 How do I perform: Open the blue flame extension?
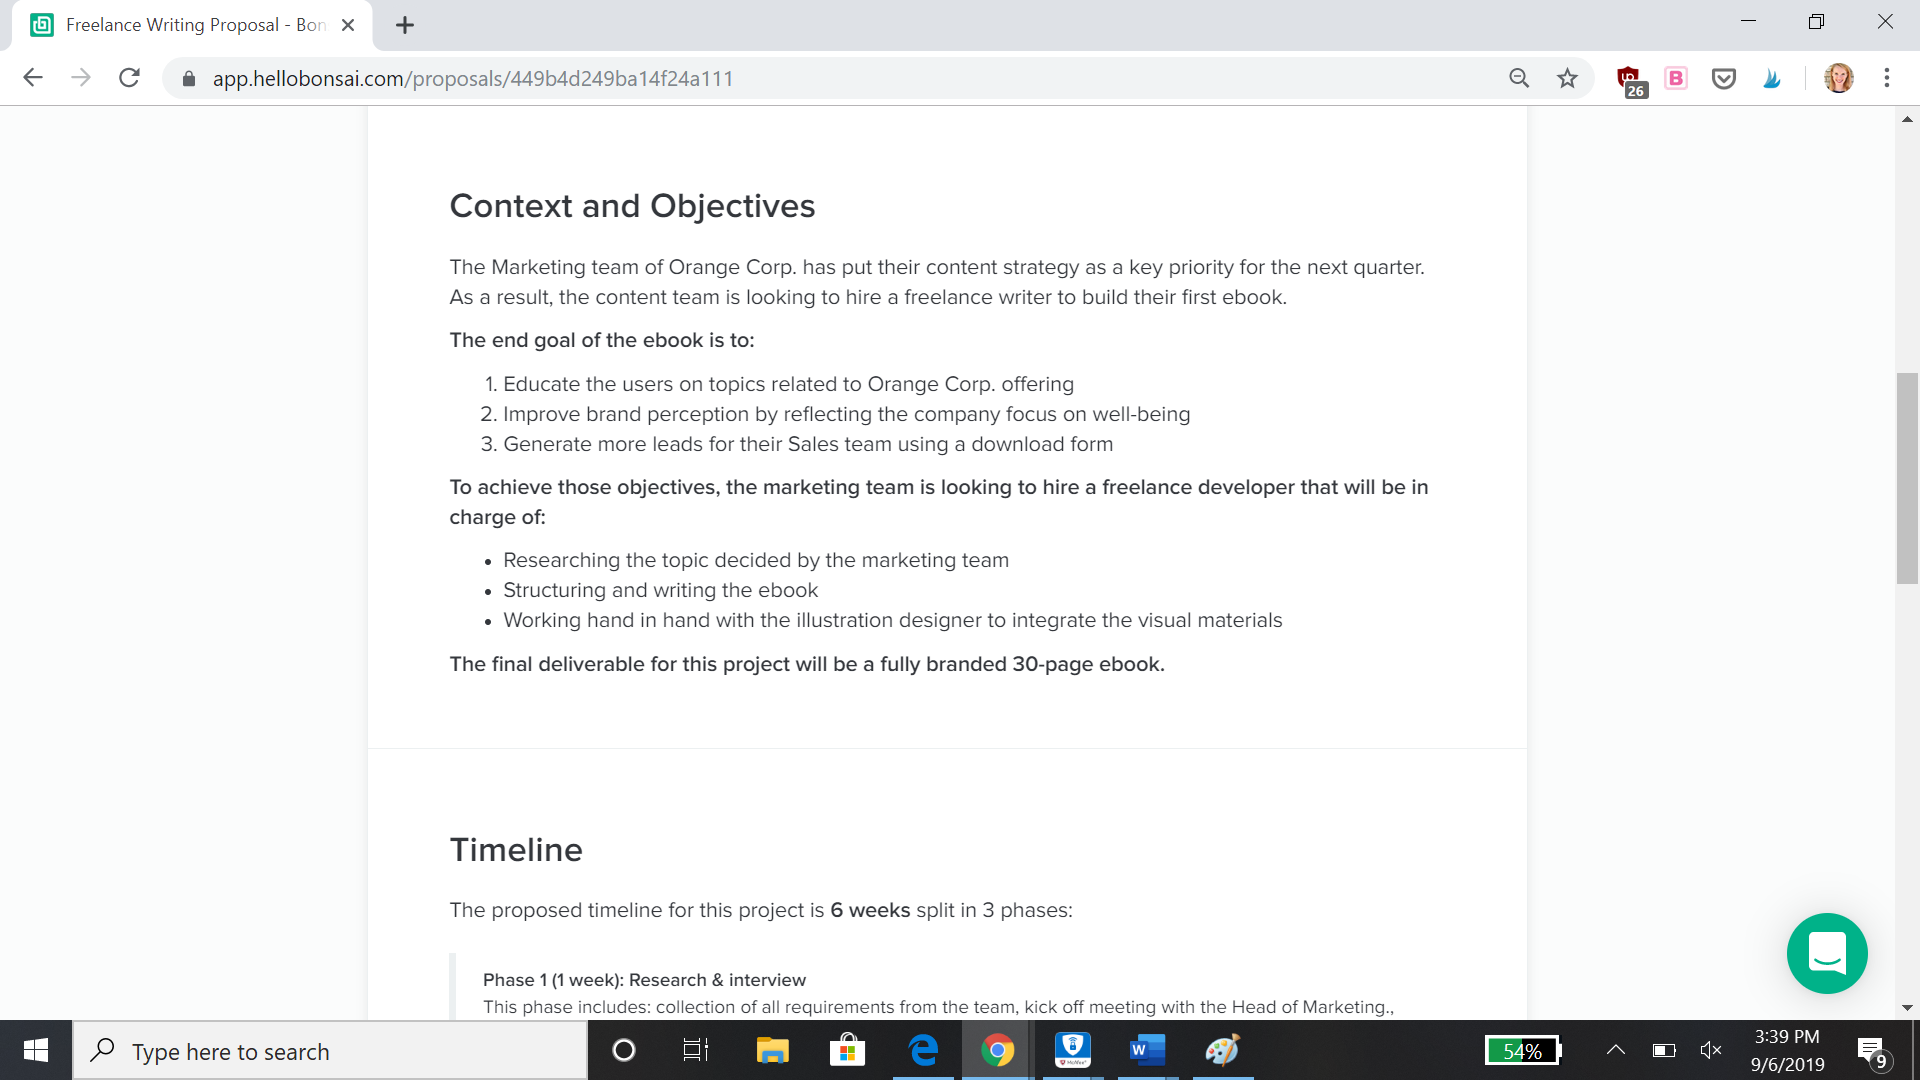[1772, 78]
